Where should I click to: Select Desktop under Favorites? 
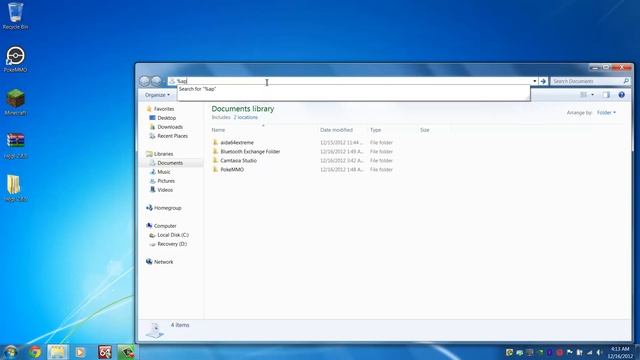click(167, 118)
